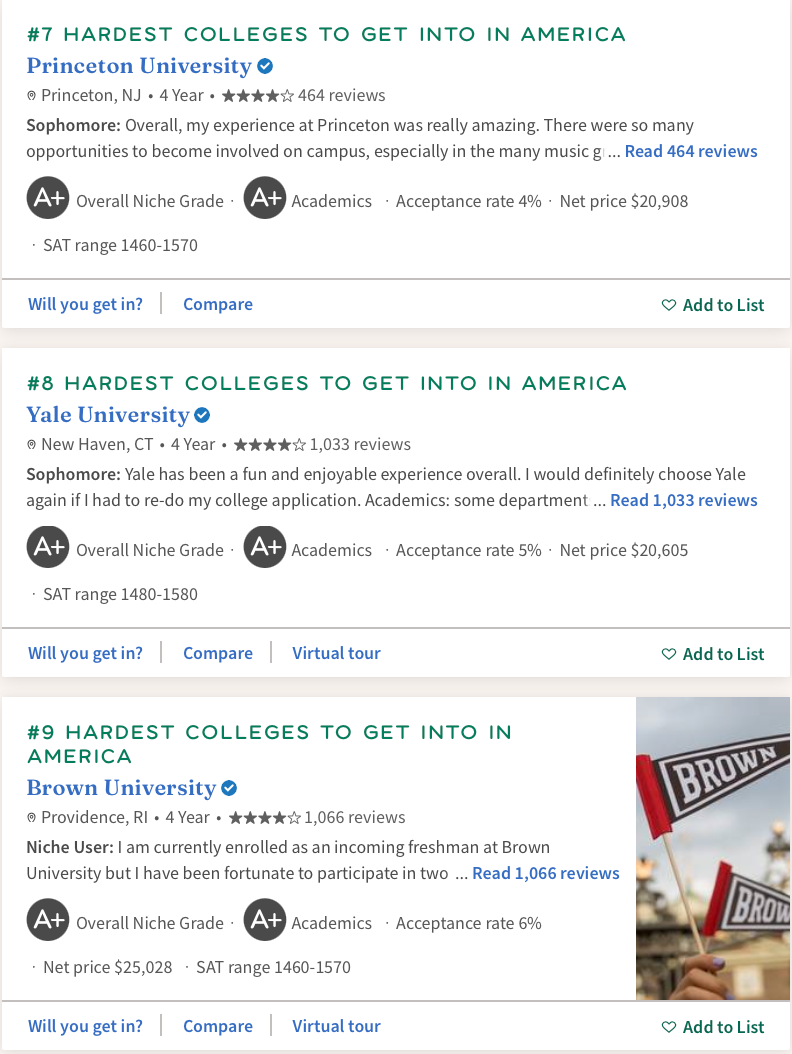Viewport: 792px width, 1054px height.
Task: Click Yale's Academics A+ grade badge
Action: (265, 547)
